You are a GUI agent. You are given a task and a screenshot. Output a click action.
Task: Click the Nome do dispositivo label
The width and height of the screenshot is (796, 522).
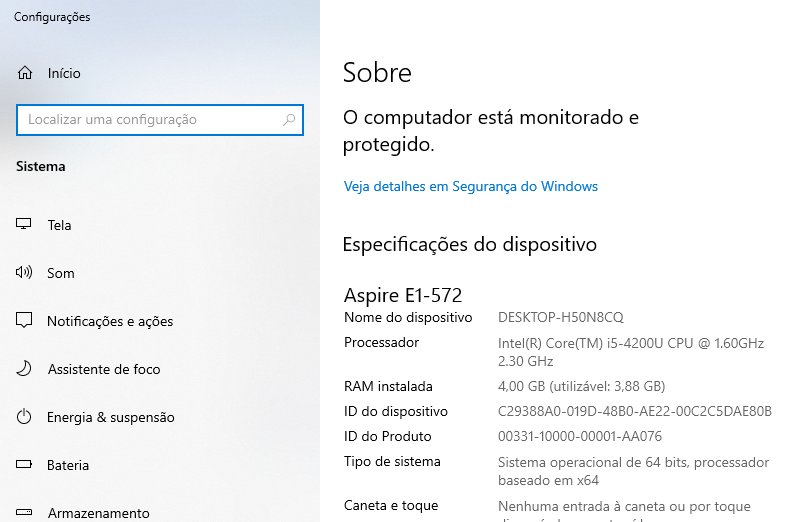click(x=408, y=317)
